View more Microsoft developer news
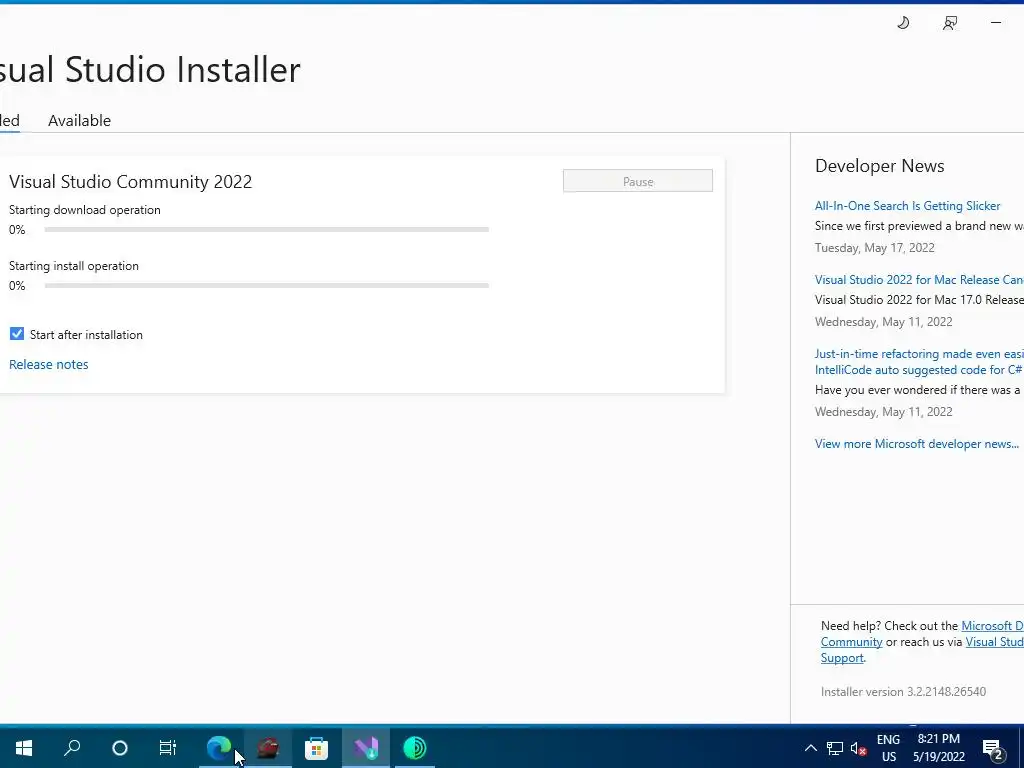 click(x=916, y=443)
